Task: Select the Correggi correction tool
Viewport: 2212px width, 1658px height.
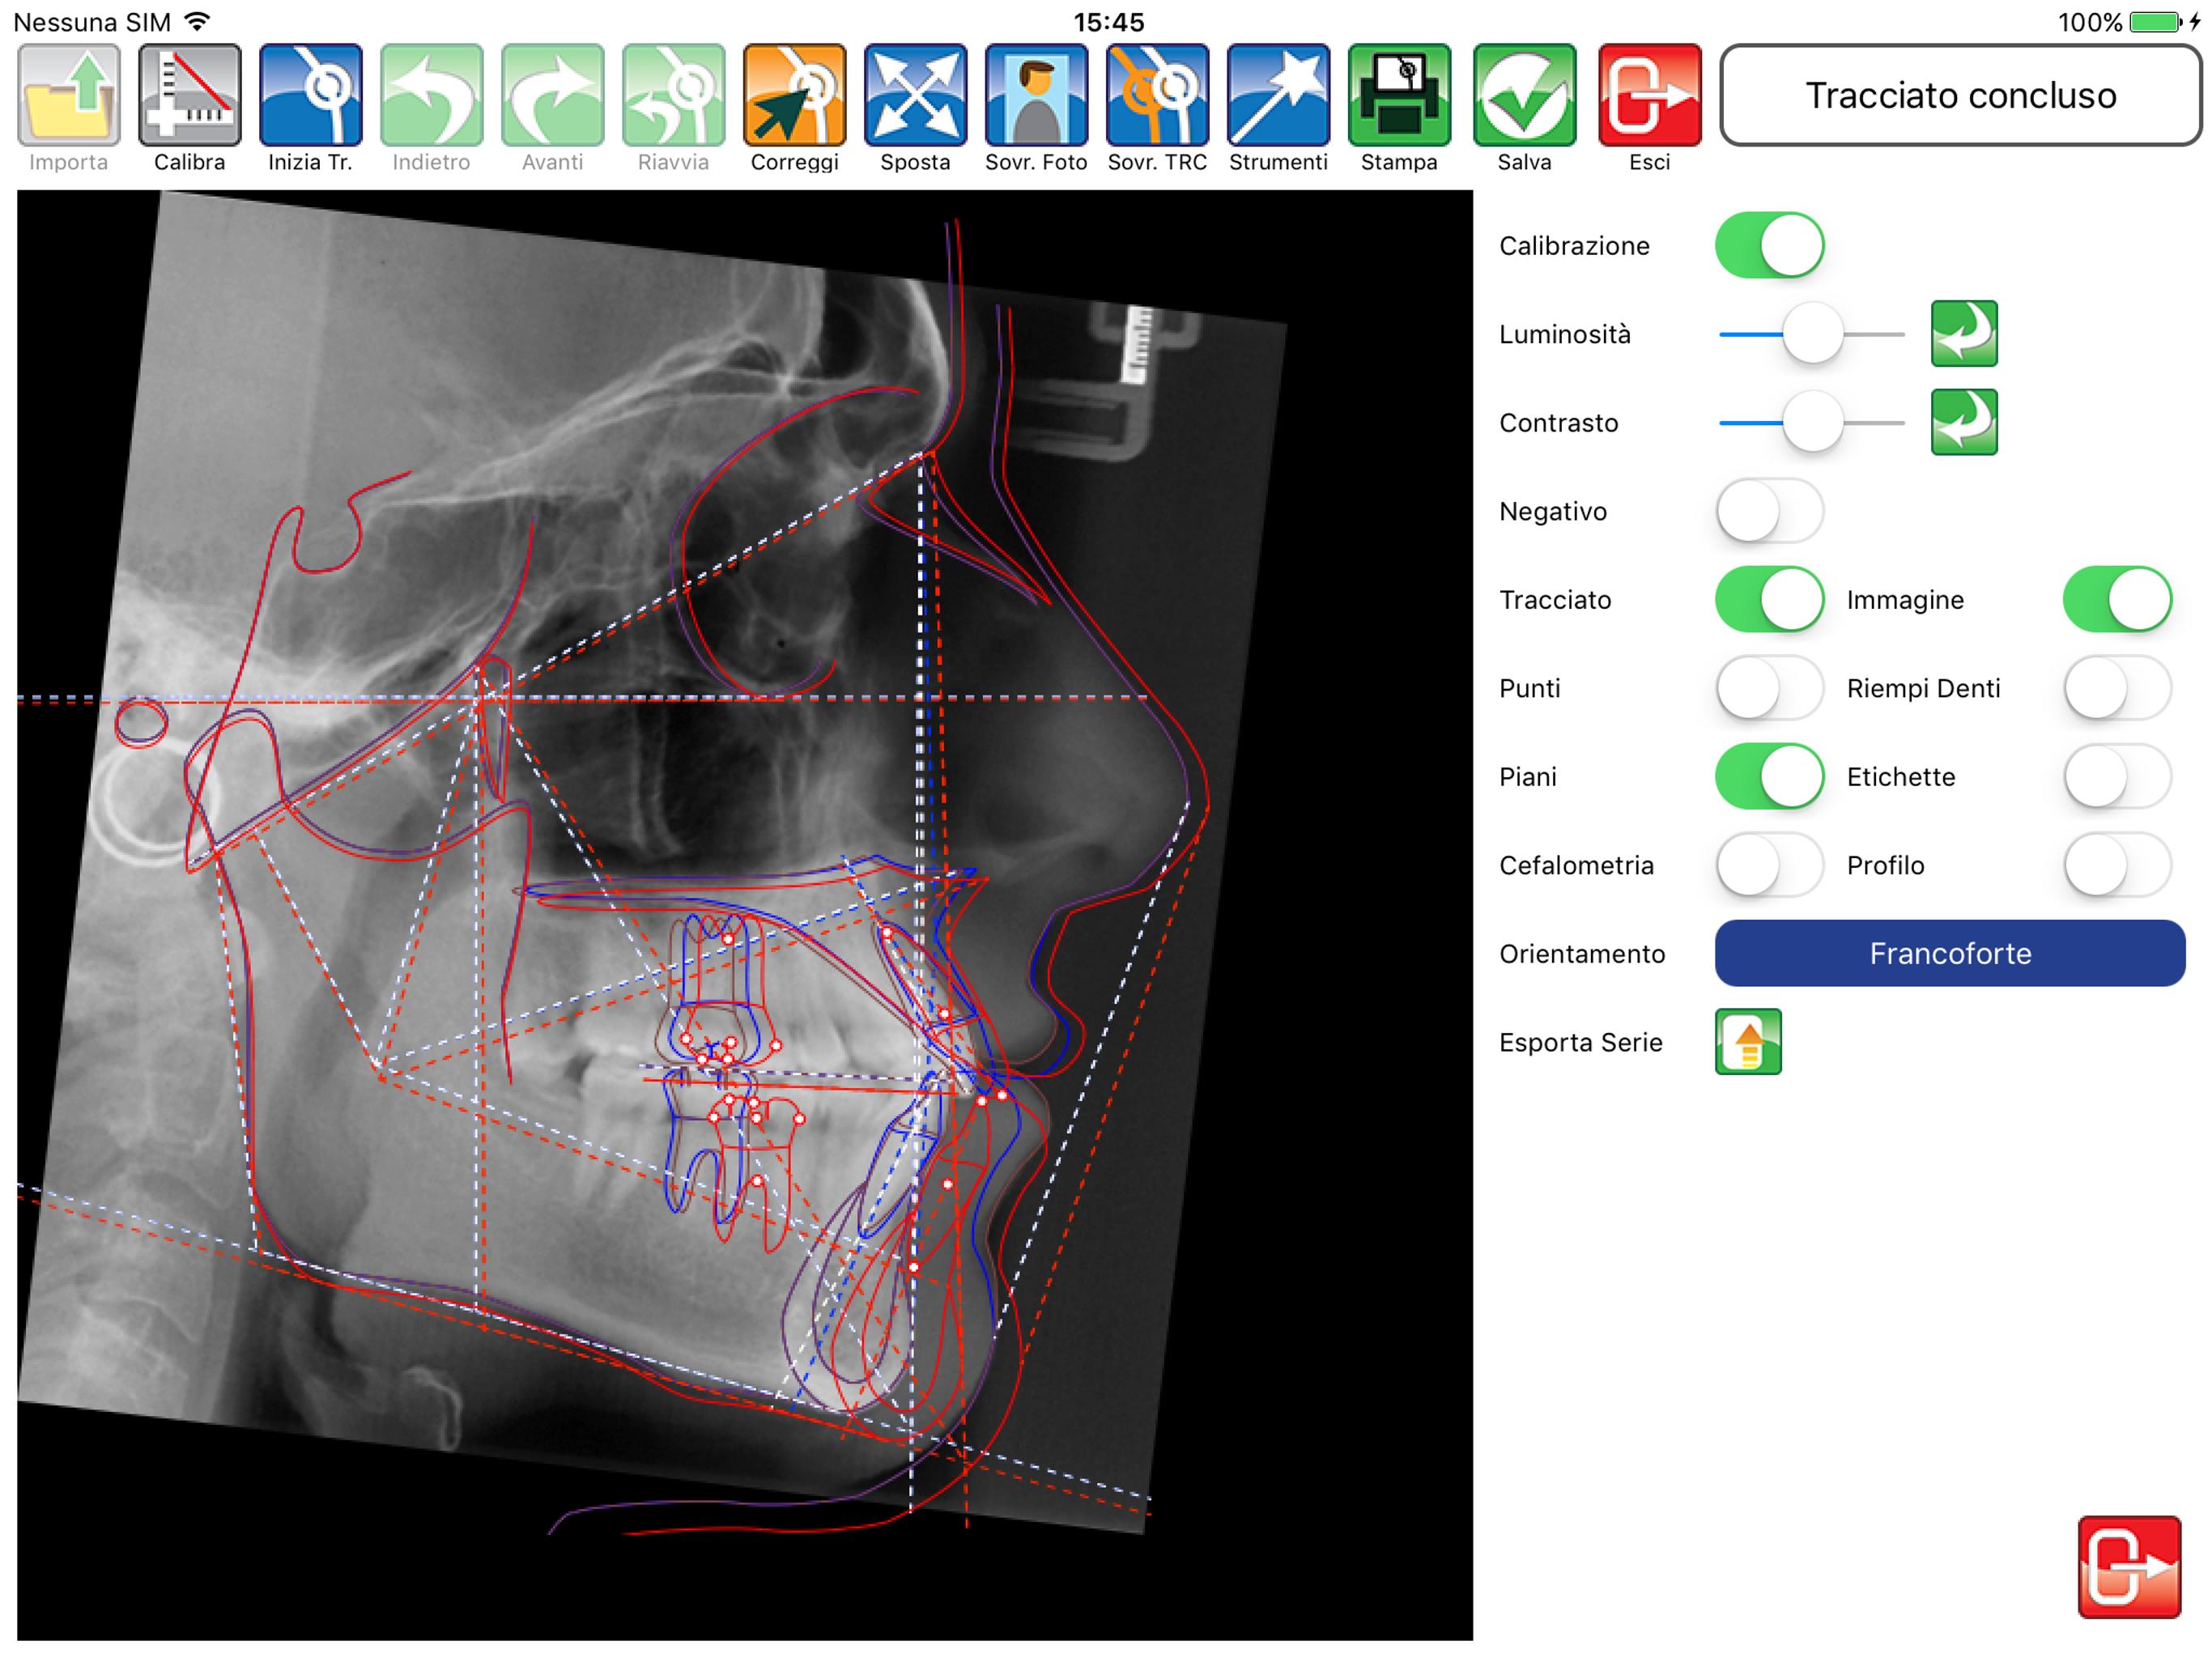Action: pos(794,96)
